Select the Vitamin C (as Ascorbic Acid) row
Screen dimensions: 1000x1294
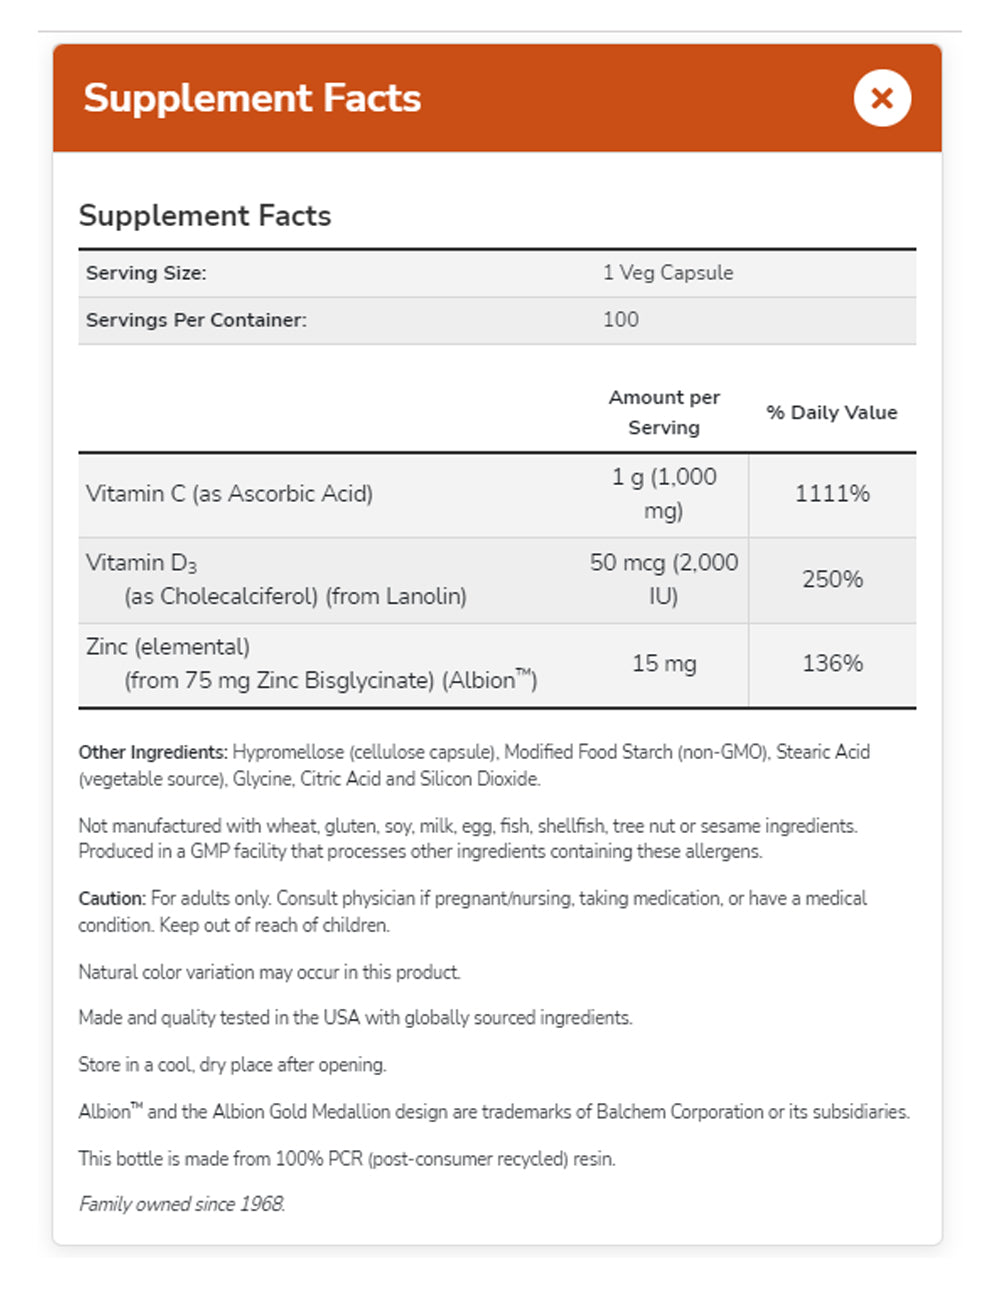[x=229, y=494]
